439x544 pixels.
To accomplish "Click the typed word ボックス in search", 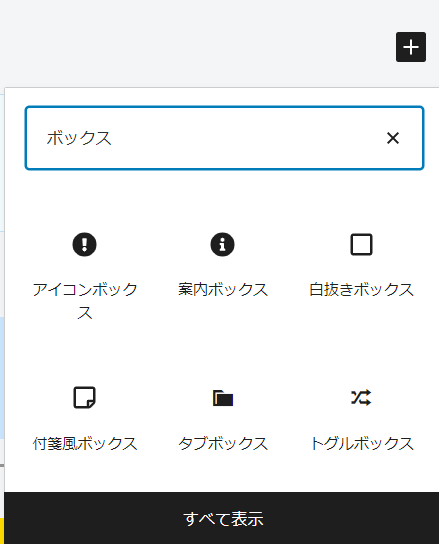I will (x=79, y=138).
